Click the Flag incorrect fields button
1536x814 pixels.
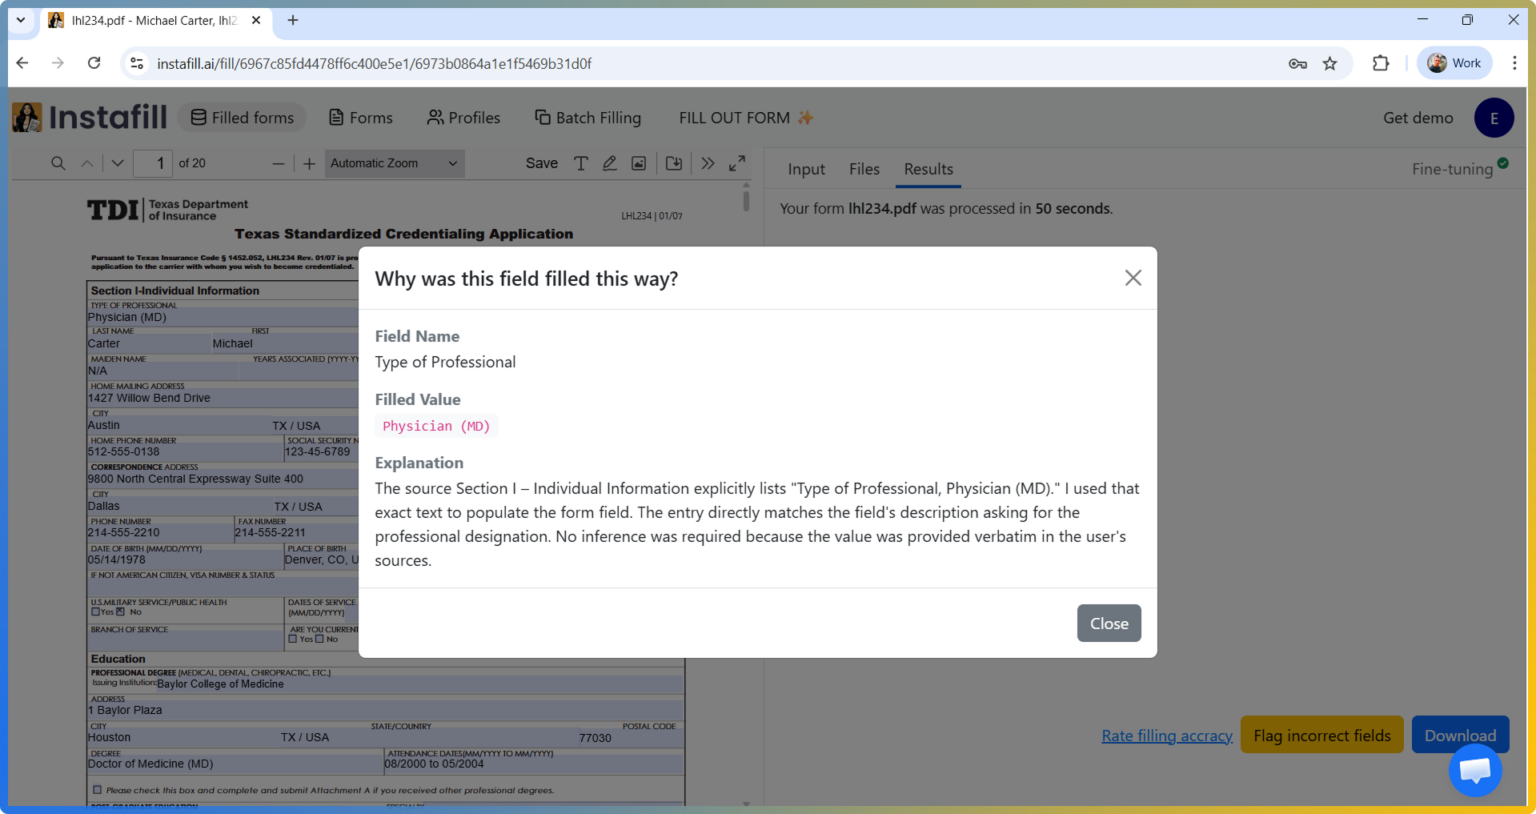pyautogui.click(x=1321, y=734)
